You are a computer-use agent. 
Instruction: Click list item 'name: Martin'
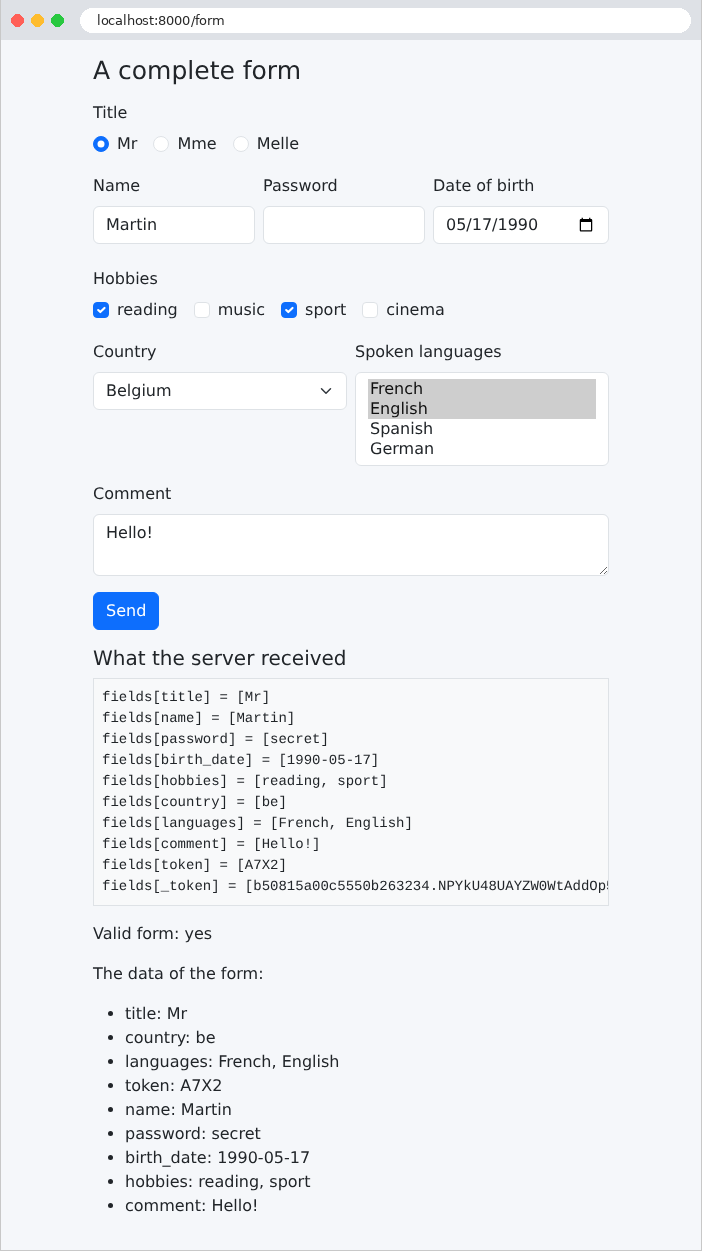[x=178, y=1110]
